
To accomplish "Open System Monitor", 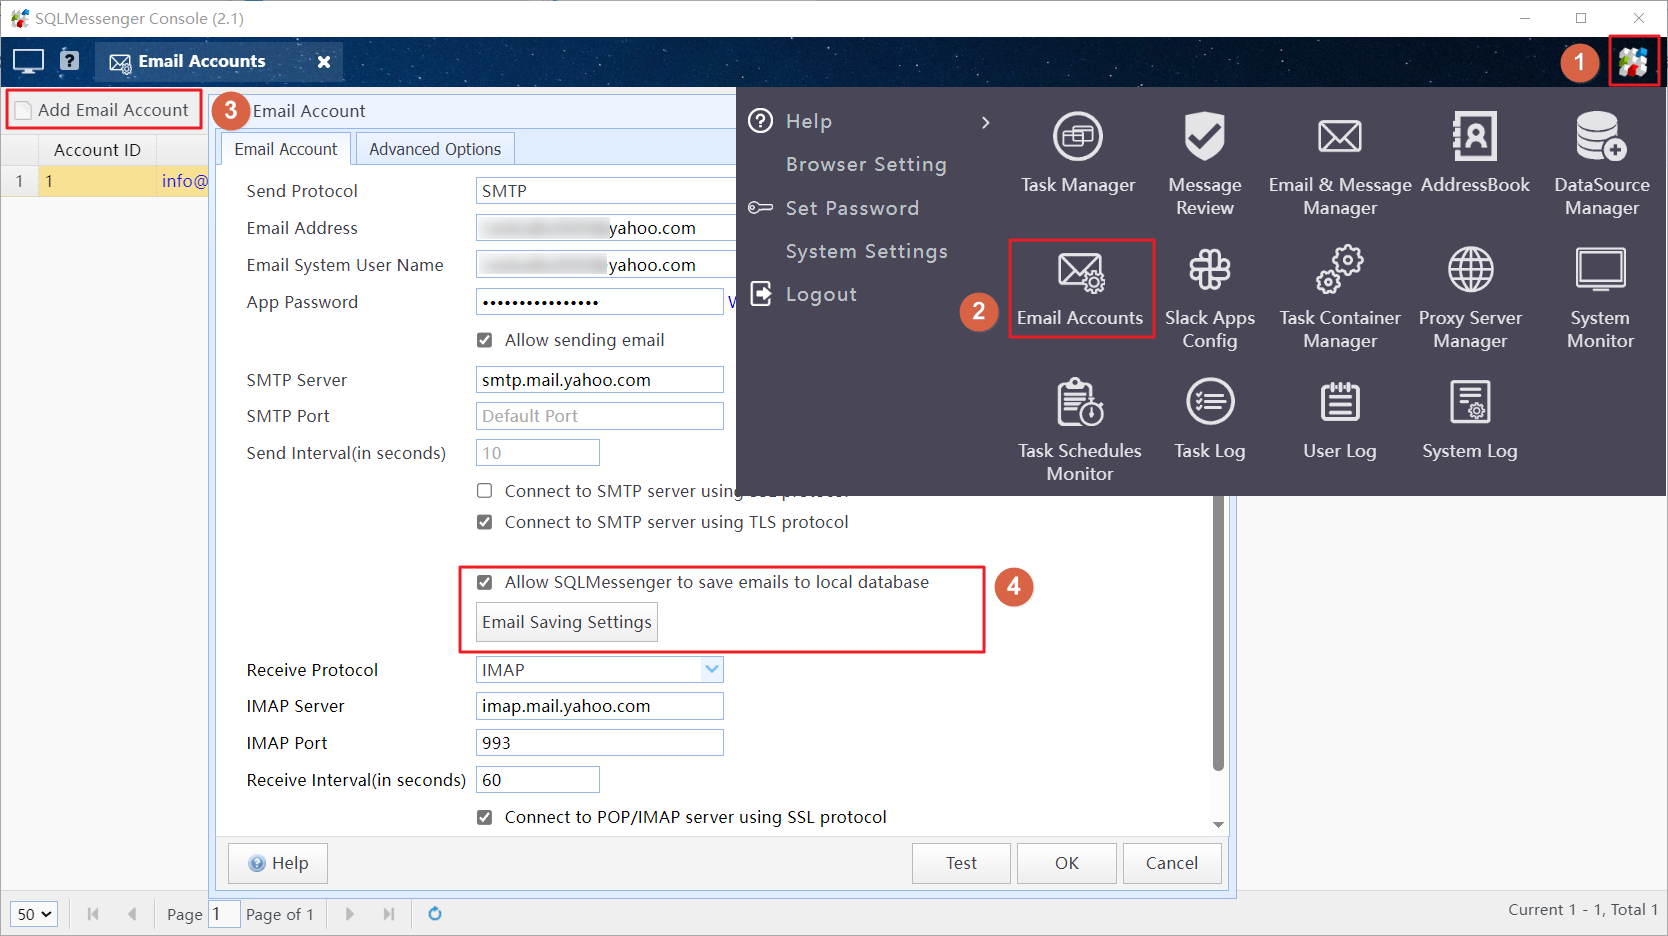I will pyautogui.click(x=1600, y=298).
